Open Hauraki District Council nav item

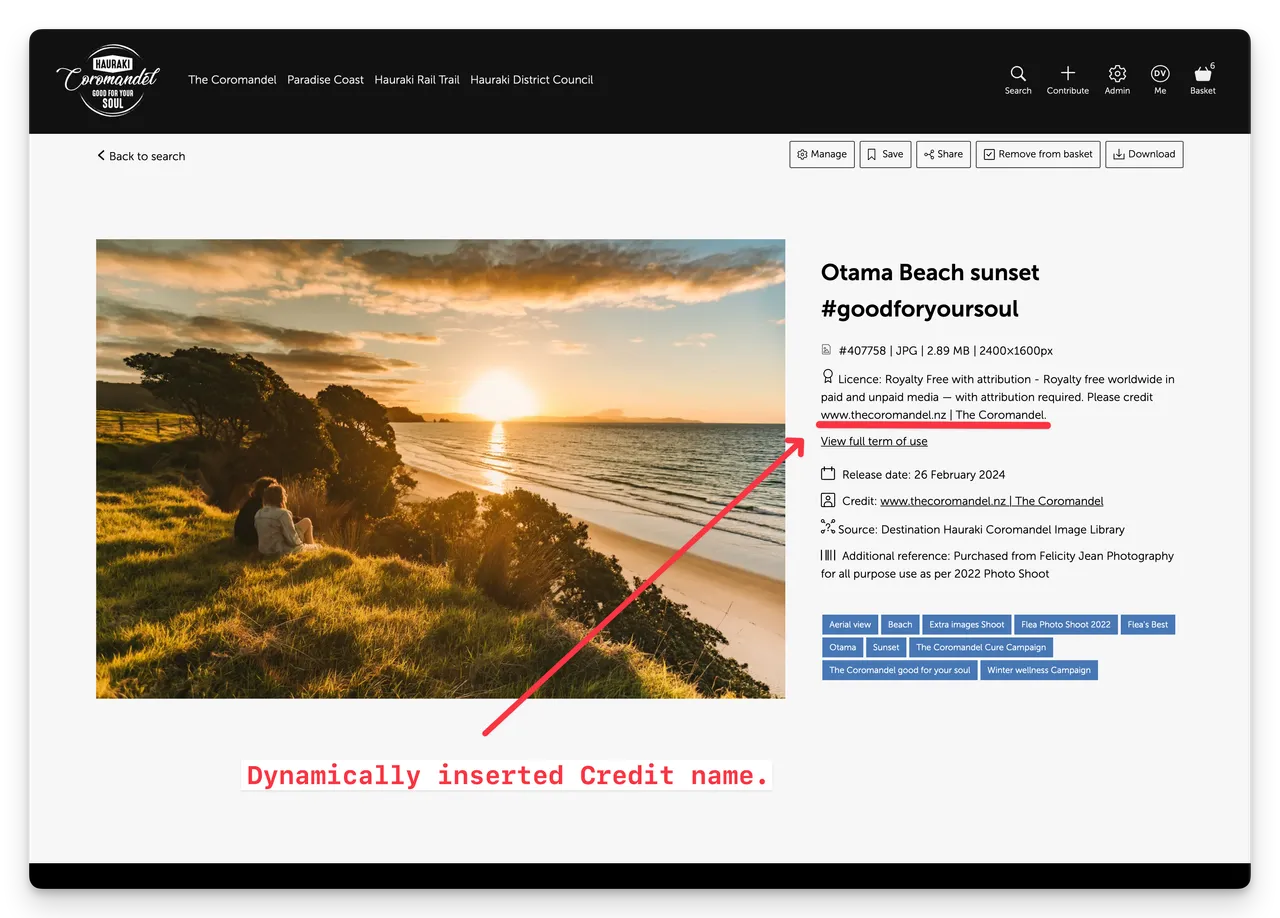[532, 79]
